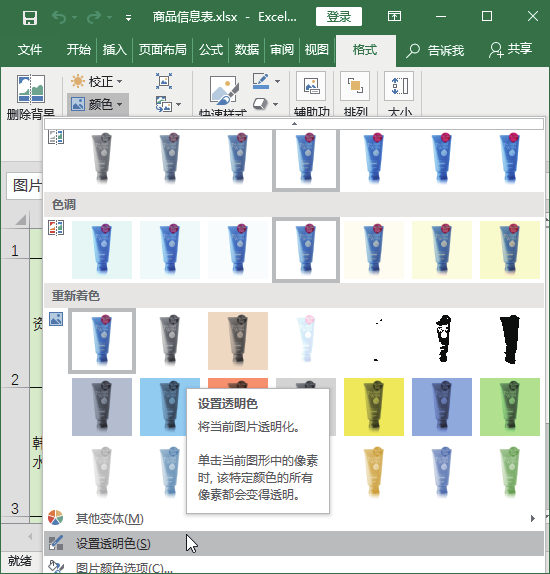Click the Login (登录) button
Image resolution: width=550 pixels, height=574 pixels.
click(339, 16)
